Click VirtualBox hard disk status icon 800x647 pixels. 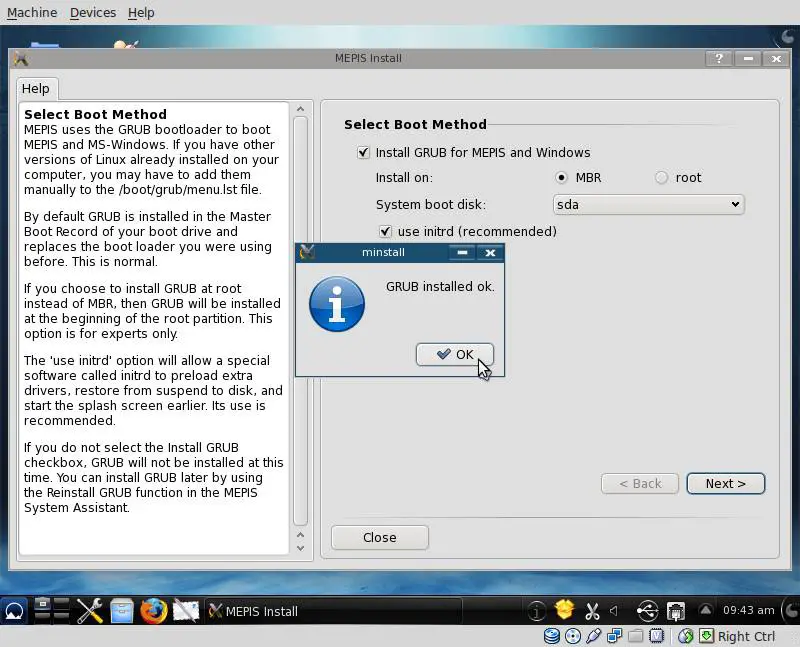coord(552,636)
